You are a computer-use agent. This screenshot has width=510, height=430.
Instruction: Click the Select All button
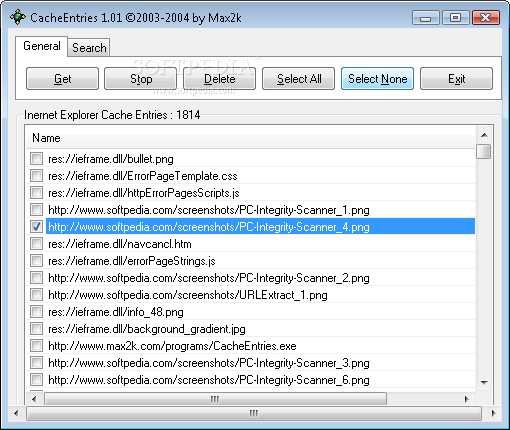click(298, 79)
